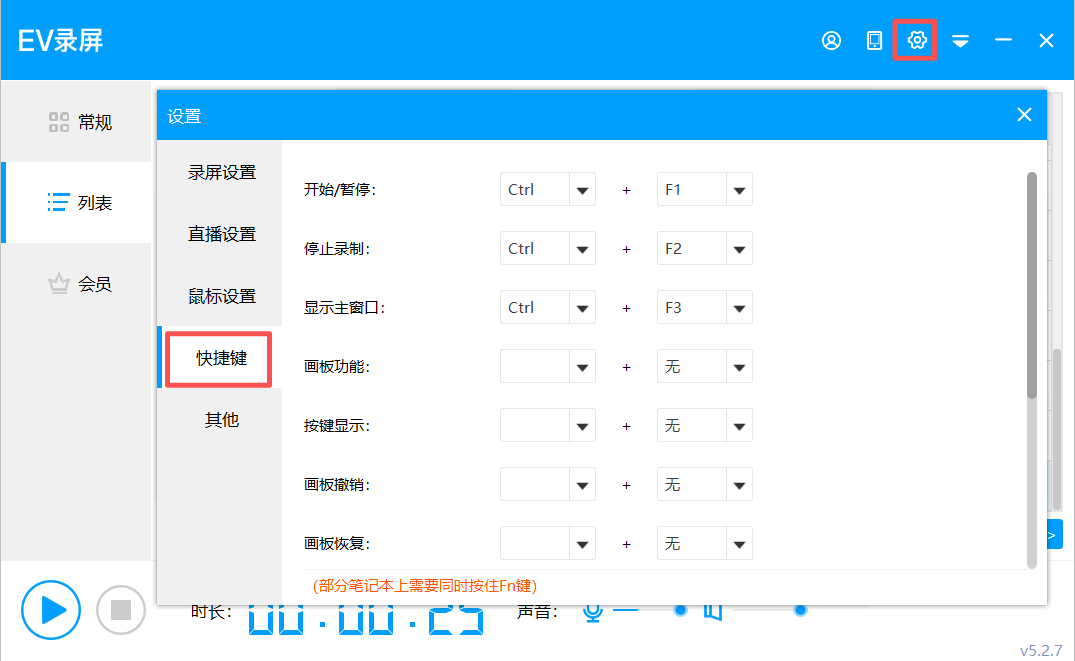Click the EV录屏 title logo
This screenshot has height=661, width=1075.
(60, 41)
